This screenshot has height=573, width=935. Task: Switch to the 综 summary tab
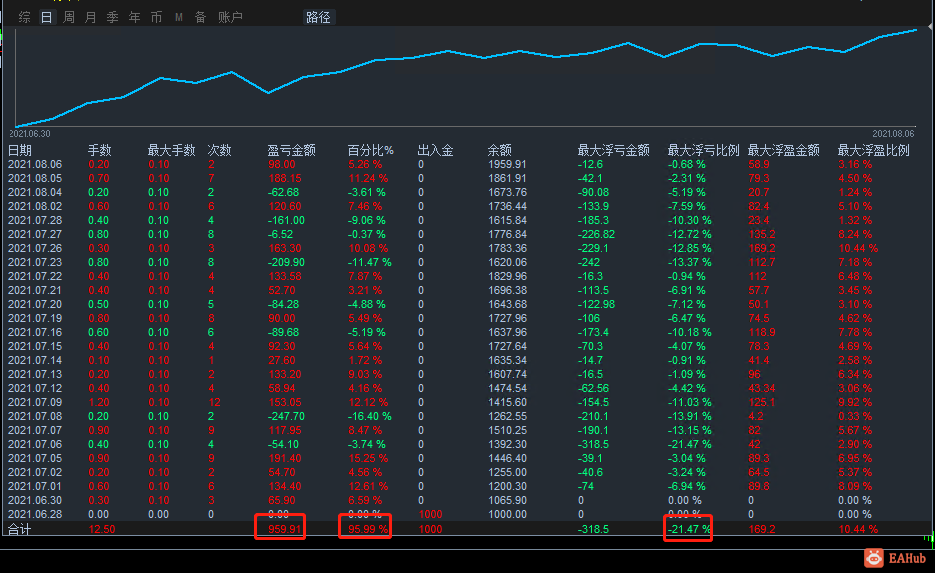pos(24,17)
